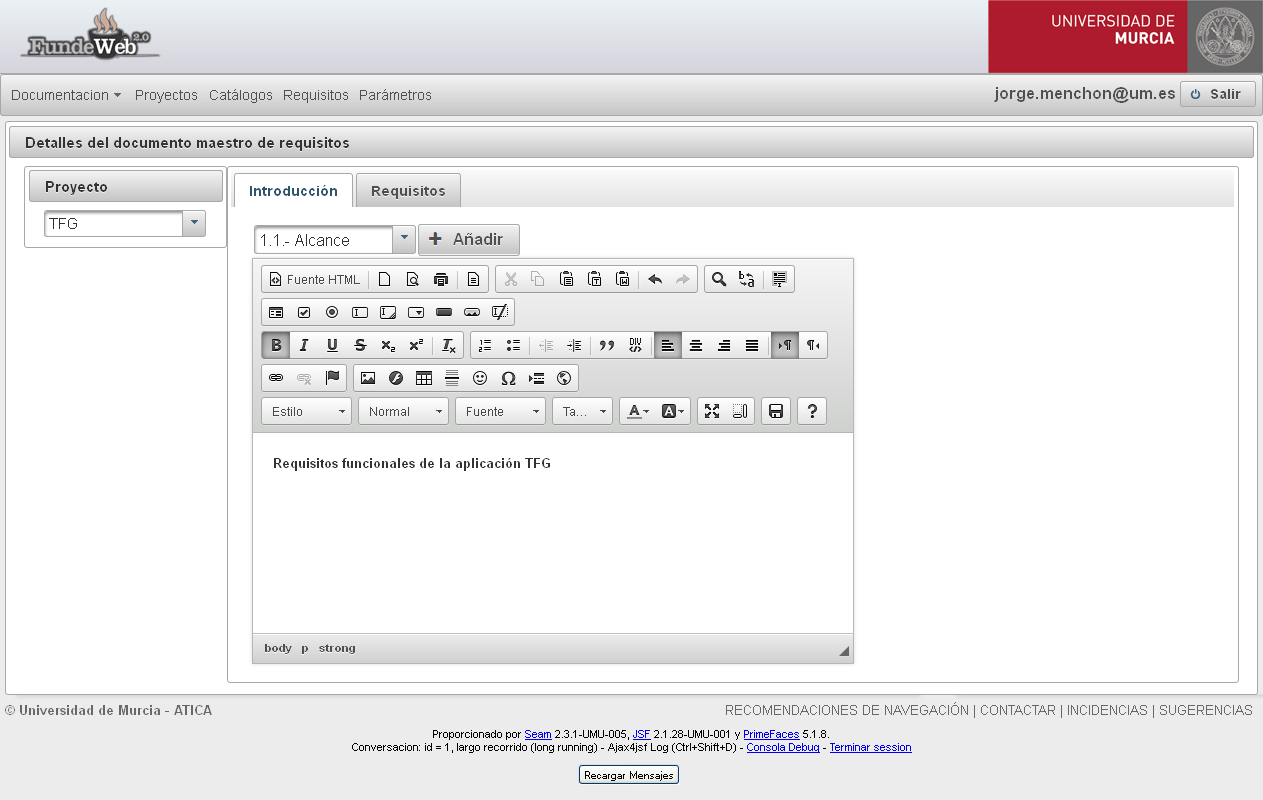Click Paste from Word icon
1263x800 pixels.
click(x=622, y=280)
